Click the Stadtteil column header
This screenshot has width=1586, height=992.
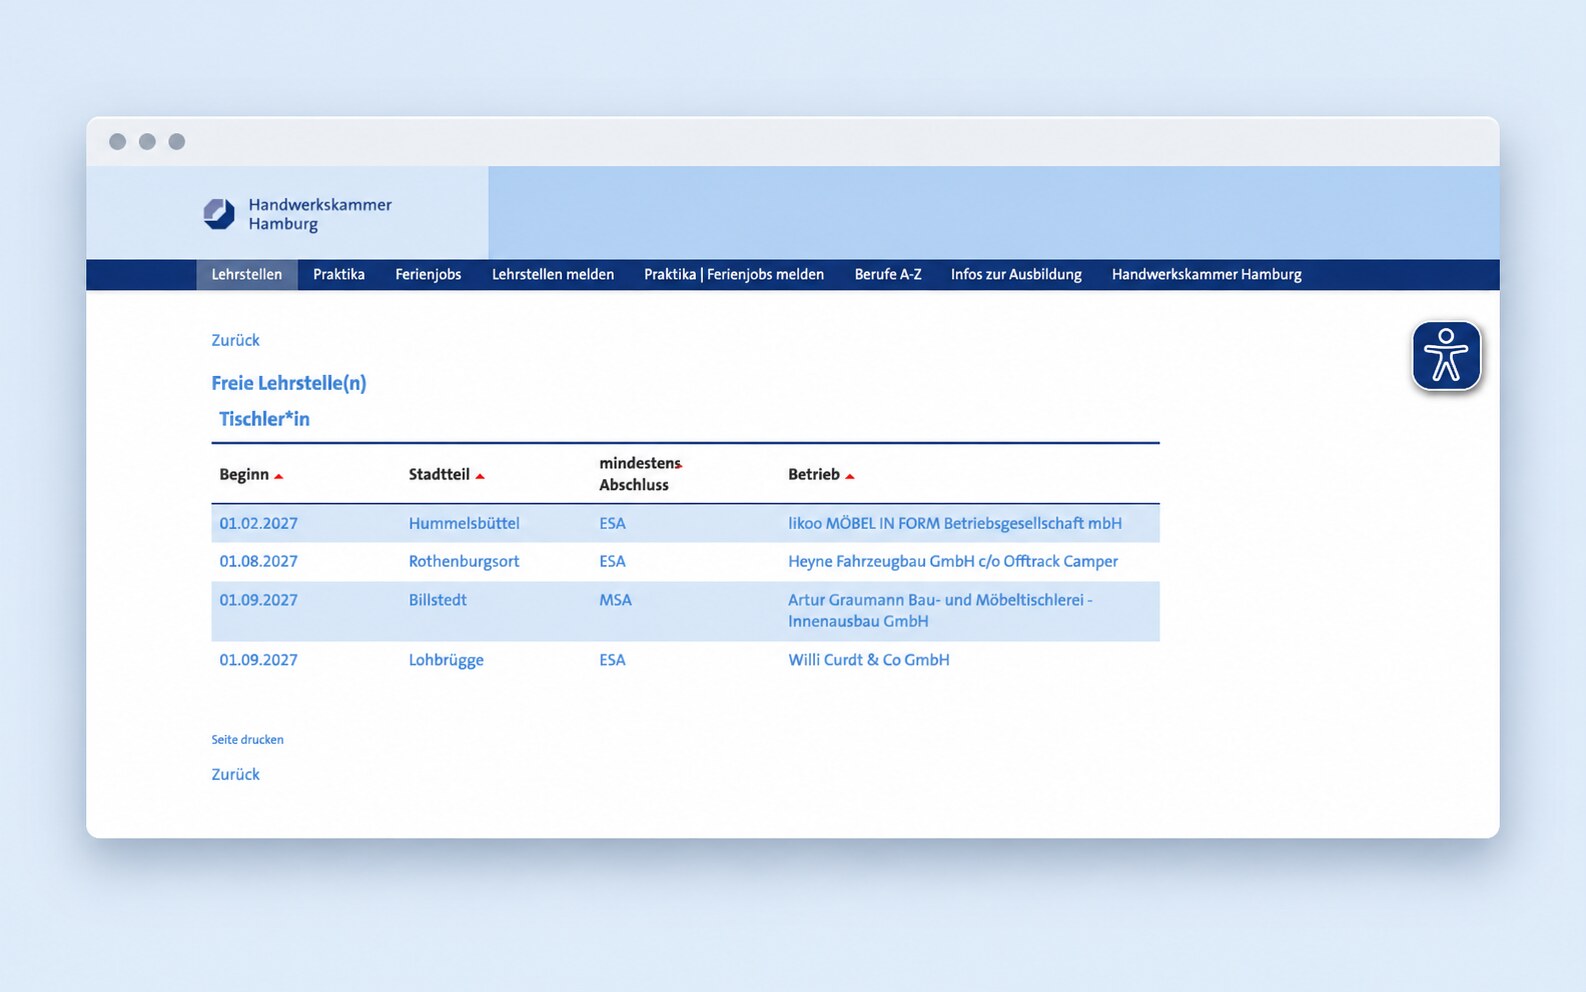[439, 474]
